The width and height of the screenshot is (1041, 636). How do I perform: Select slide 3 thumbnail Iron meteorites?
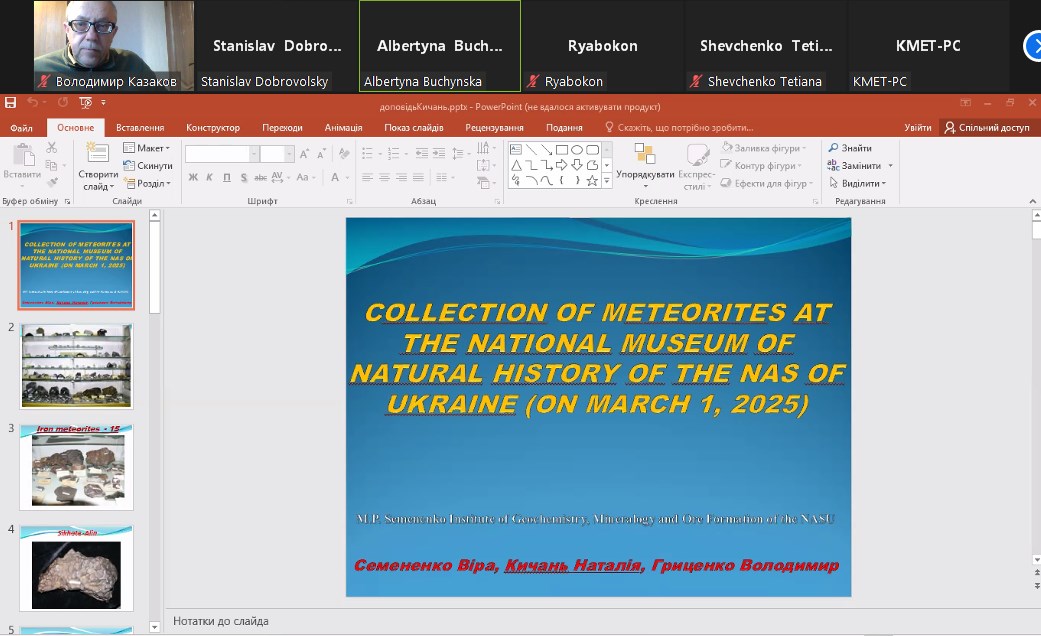pyautogui.click(x=76, y=467)
